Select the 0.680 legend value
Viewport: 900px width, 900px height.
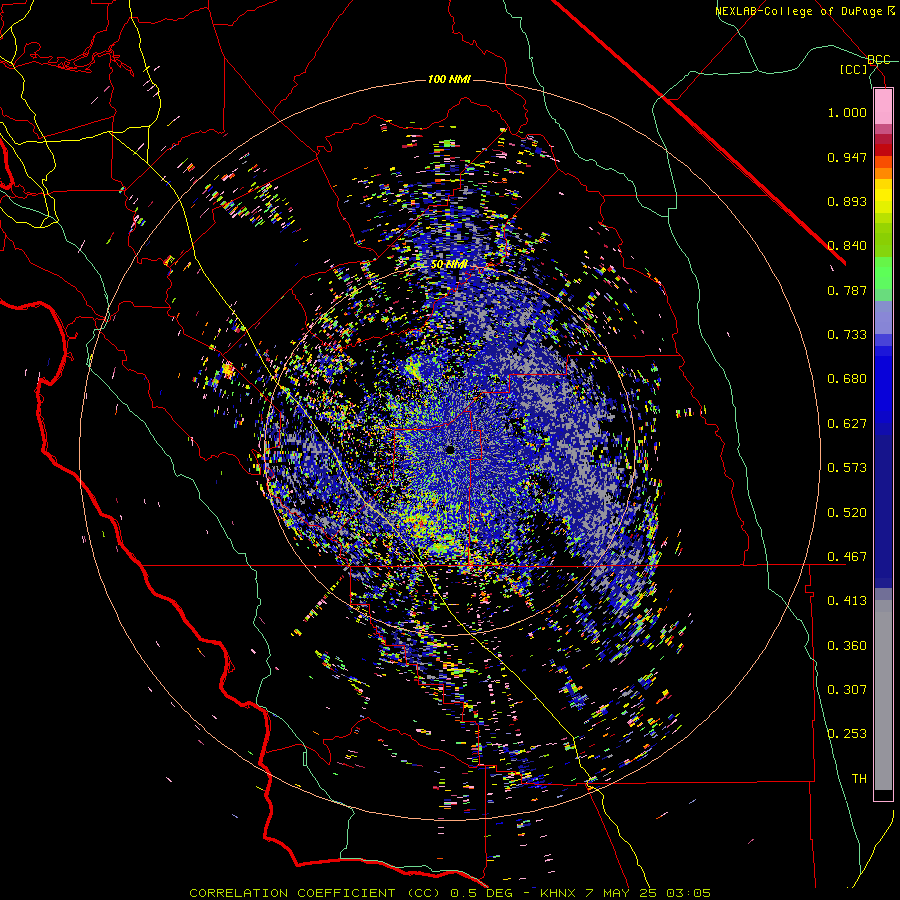[847, 379]
